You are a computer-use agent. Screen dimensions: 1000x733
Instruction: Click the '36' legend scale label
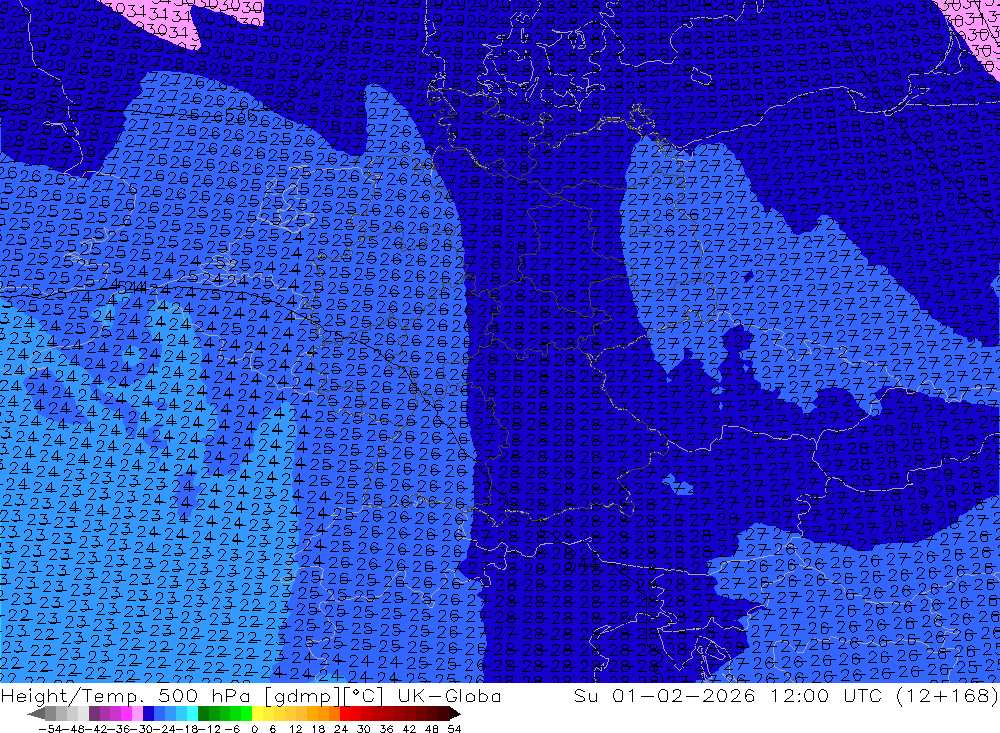point(386,729)
